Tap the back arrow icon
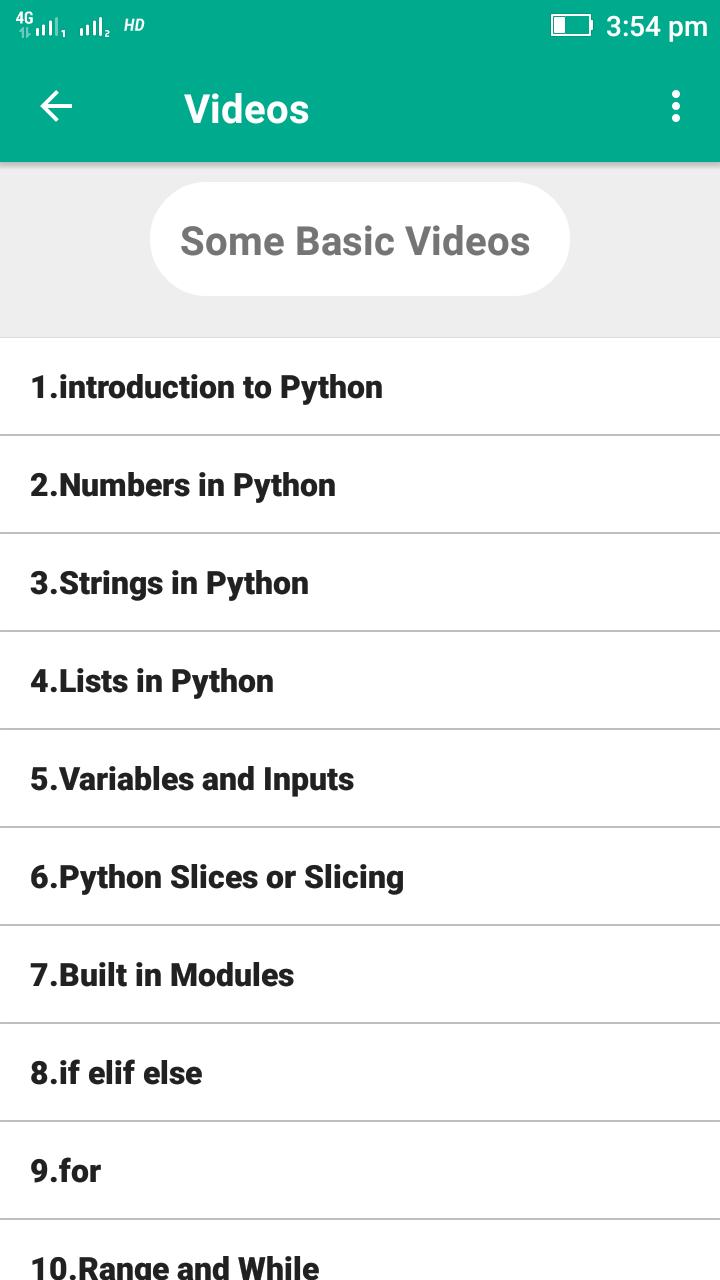Screen dimensions: 720x1280 pos(56,107)
